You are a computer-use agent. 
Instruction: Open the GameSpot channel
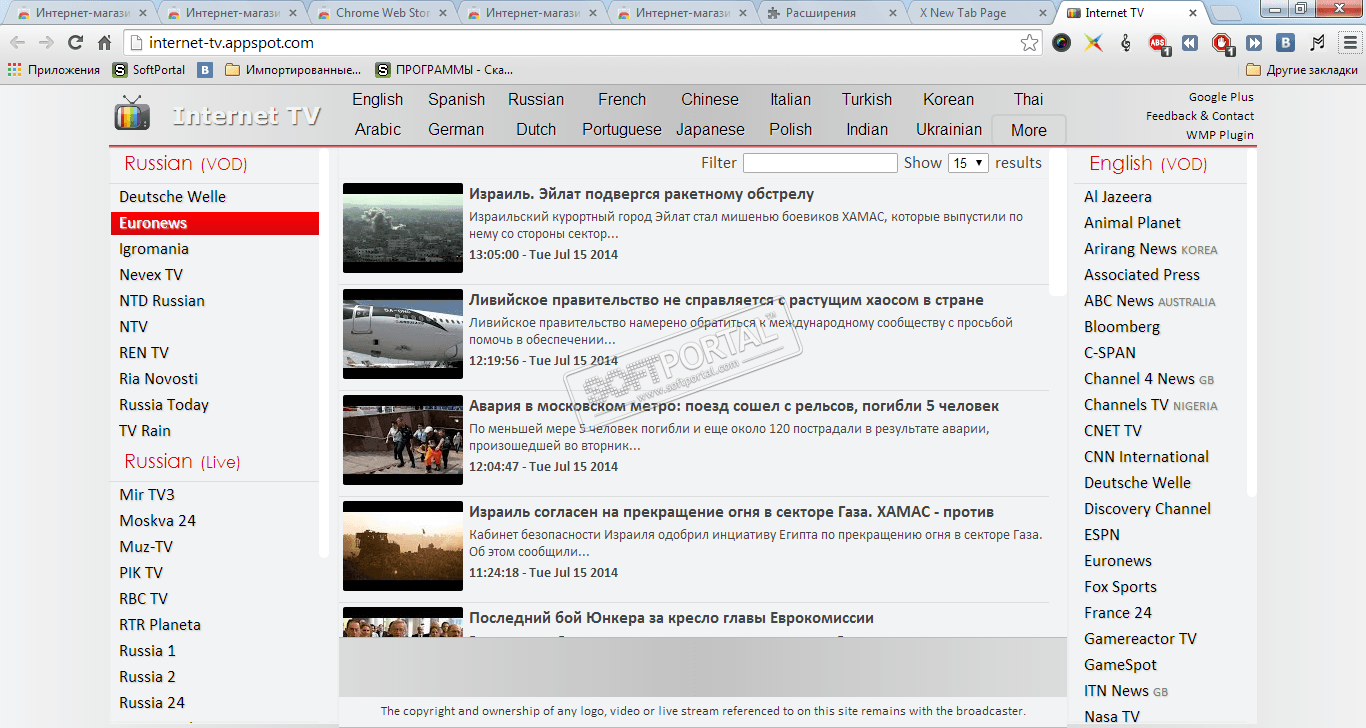pyautogui.click(x=1120, y=665)
